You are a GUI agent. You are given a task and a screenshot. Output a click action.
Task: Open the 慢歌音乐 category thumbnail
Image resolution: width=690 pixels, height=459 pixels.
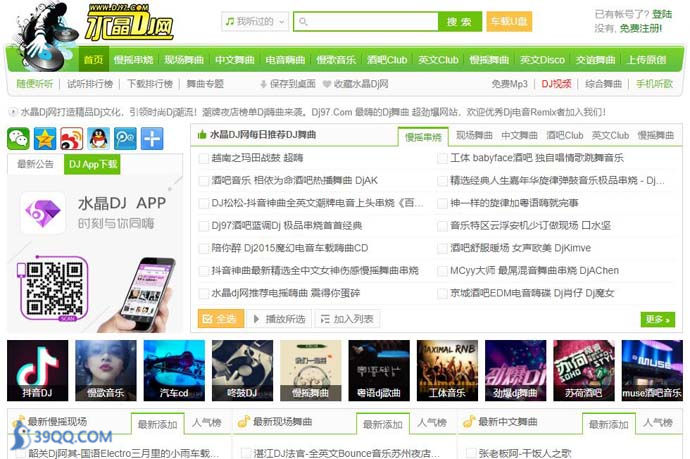(106, 371)
